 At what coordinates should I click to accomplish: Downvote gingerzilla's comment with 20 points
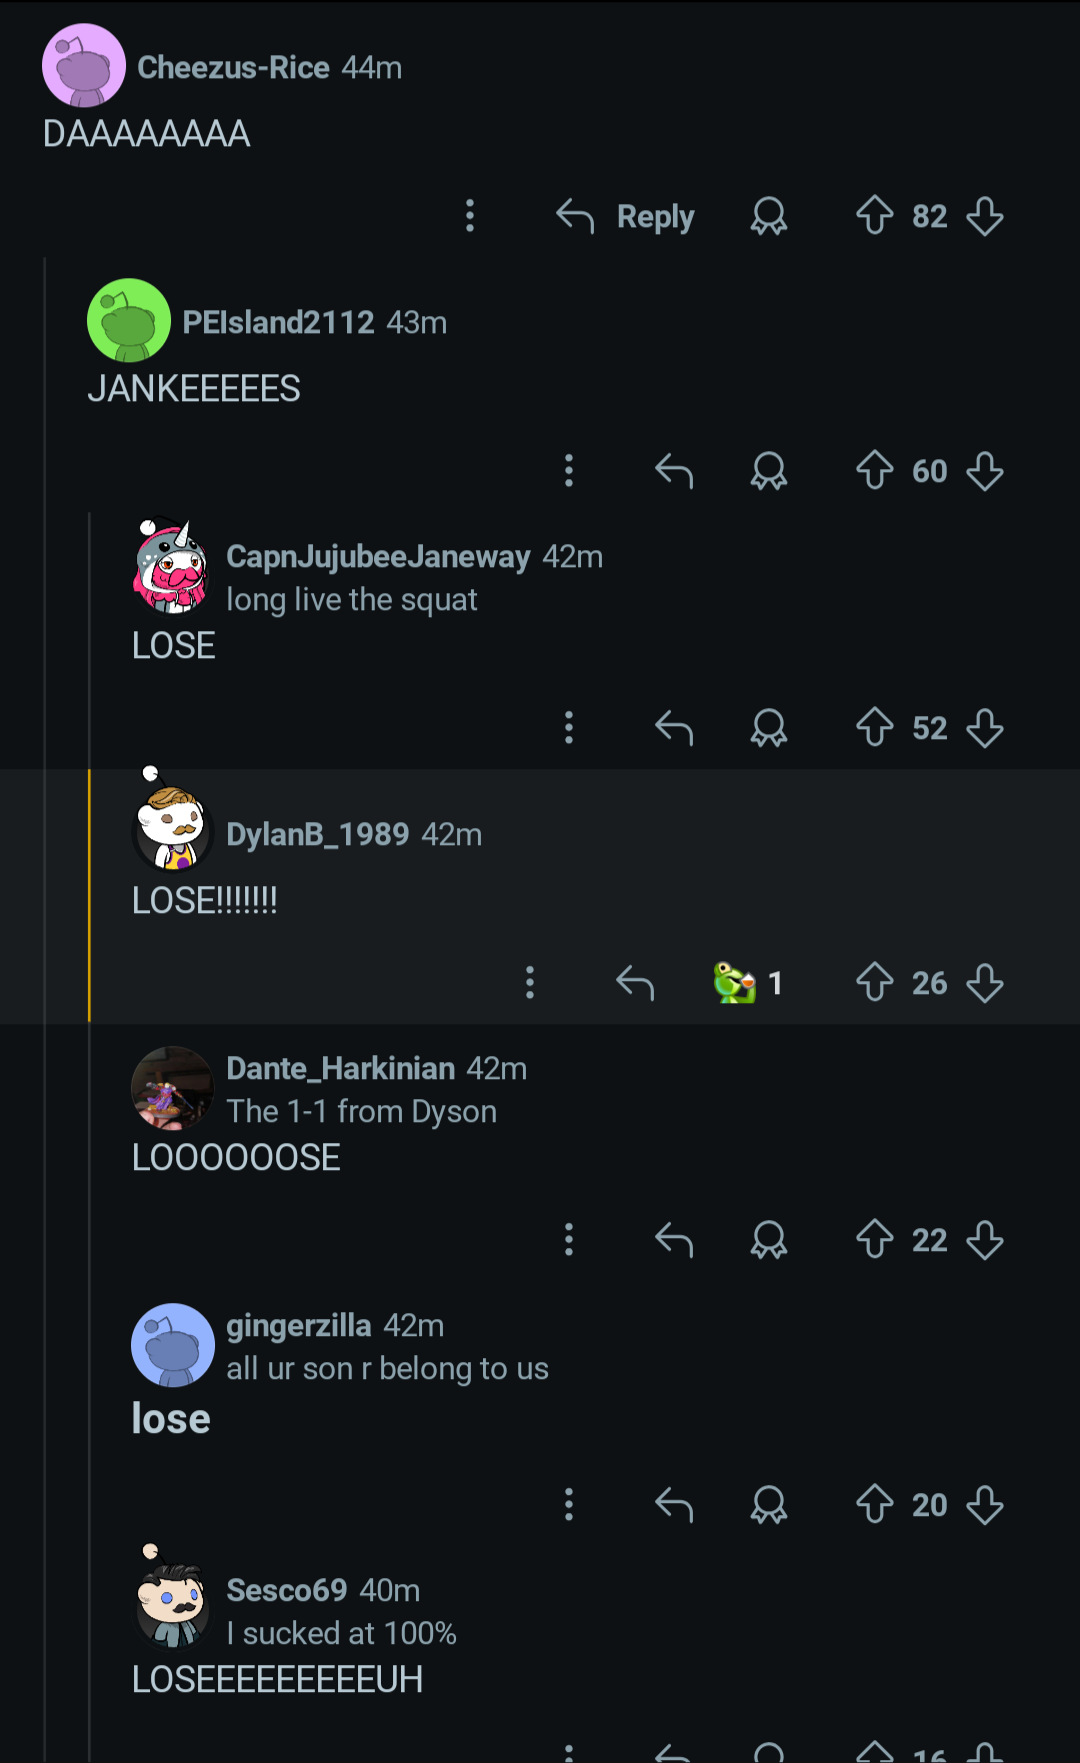point(985,1505)
